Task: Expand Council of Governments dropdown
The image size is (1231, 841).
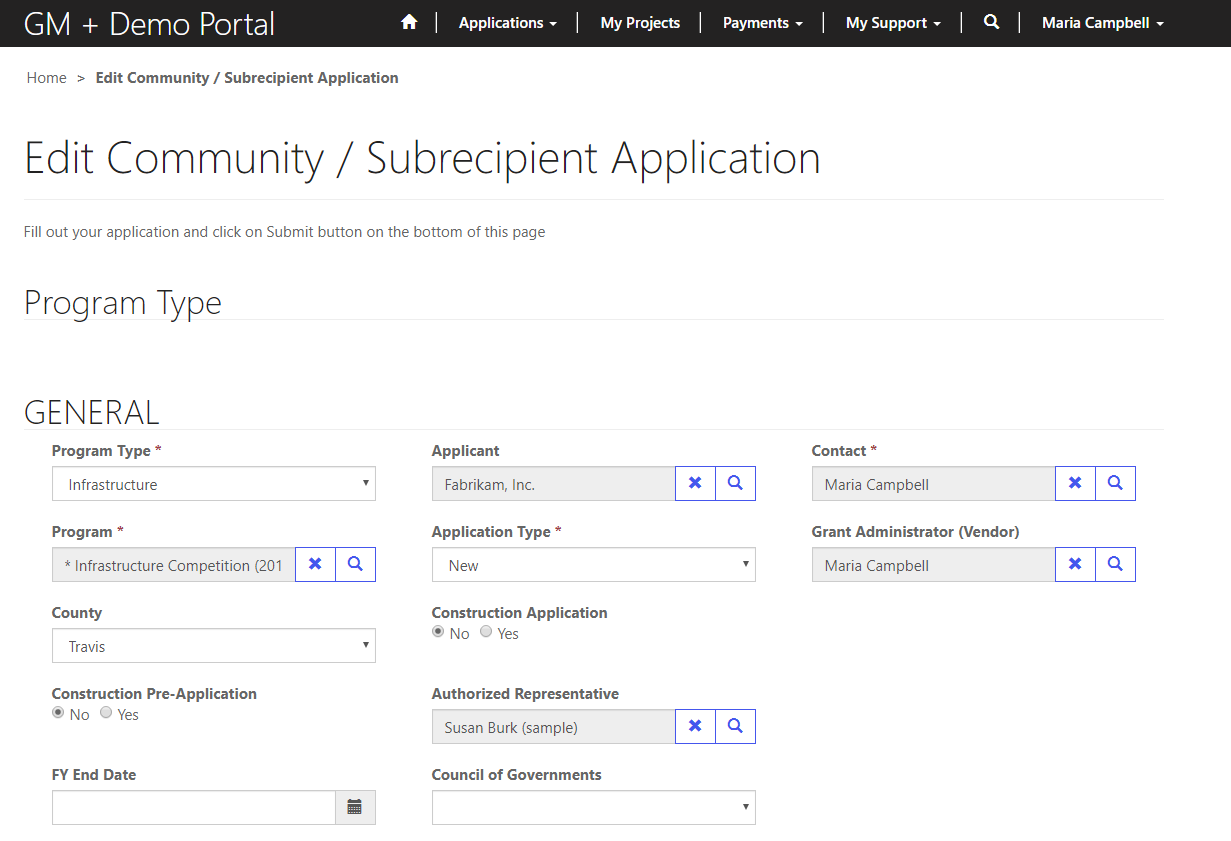Action: point(593,807)
